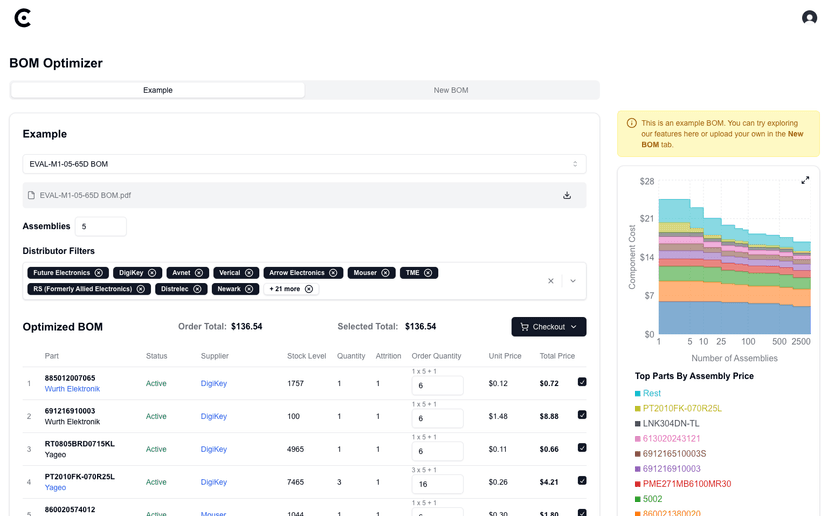Click the LNK304DN-TL legend swatch
This screenshot has height=516, width=828.
click(637, 424)
